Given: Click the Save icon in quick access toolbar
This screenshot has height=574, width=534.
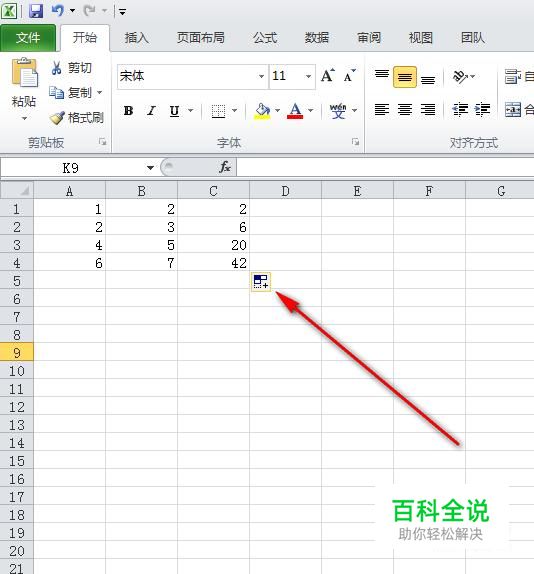Looking at the screenshot, I should [x=36, y=11].
